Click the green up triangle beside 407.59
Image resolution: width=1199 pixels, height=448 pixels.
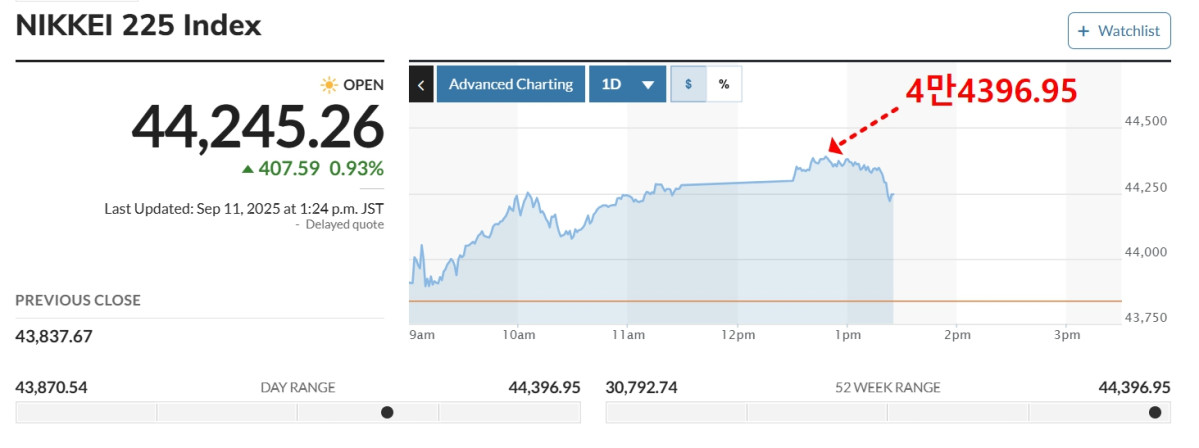pos(248,169)
